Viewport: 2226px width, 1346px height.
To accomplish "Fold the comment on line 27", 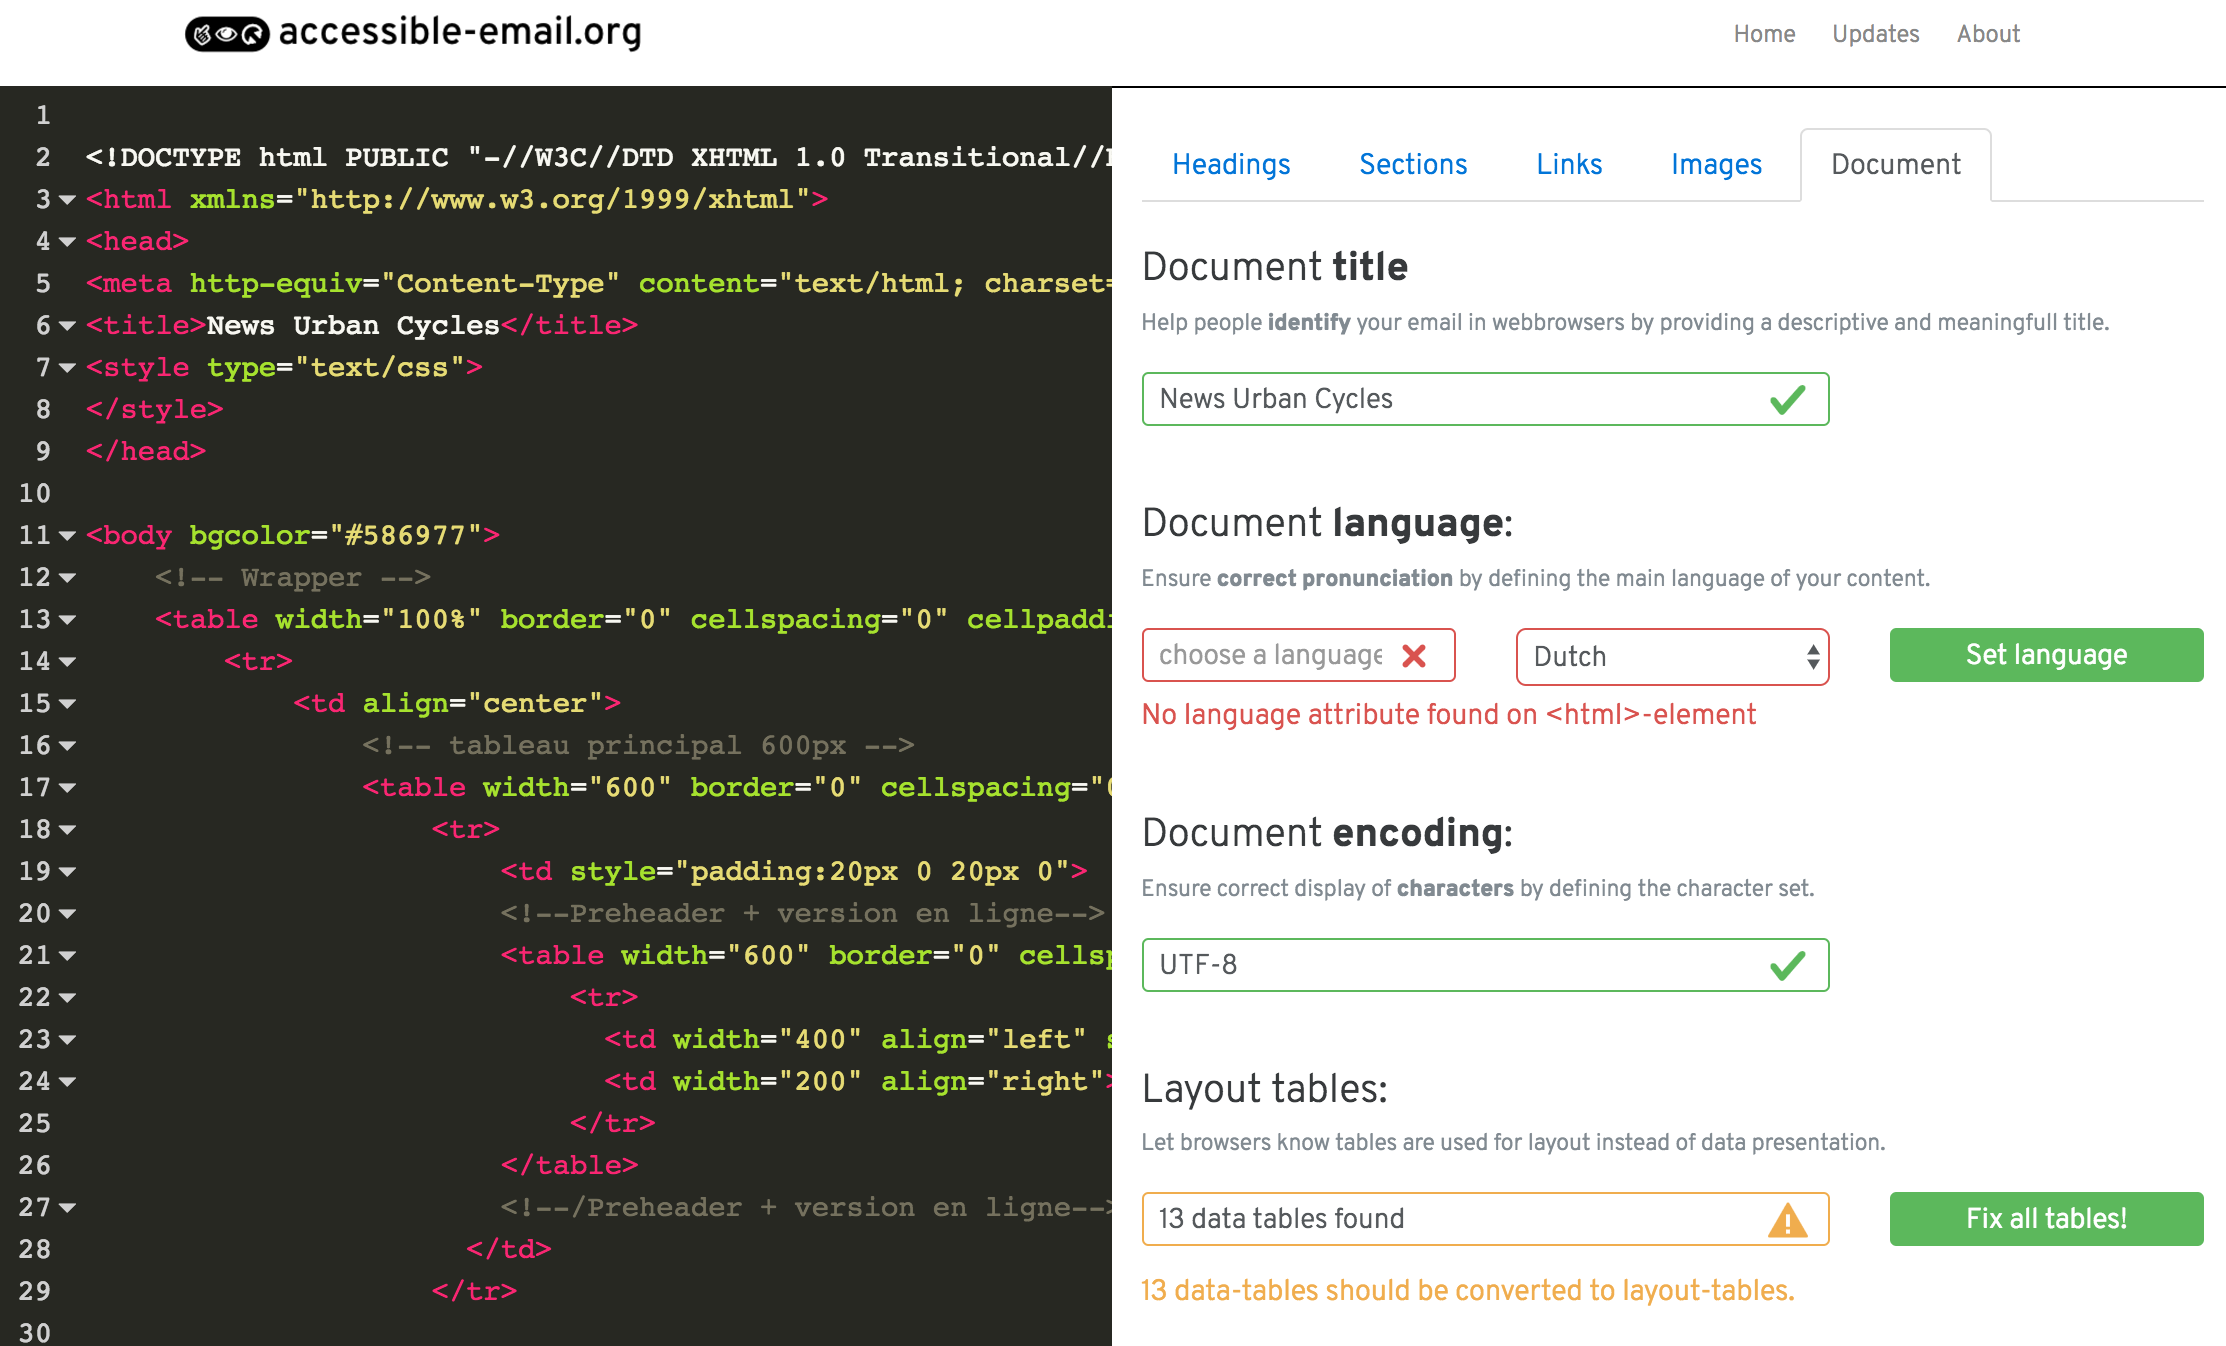I will click(67, 1208).
